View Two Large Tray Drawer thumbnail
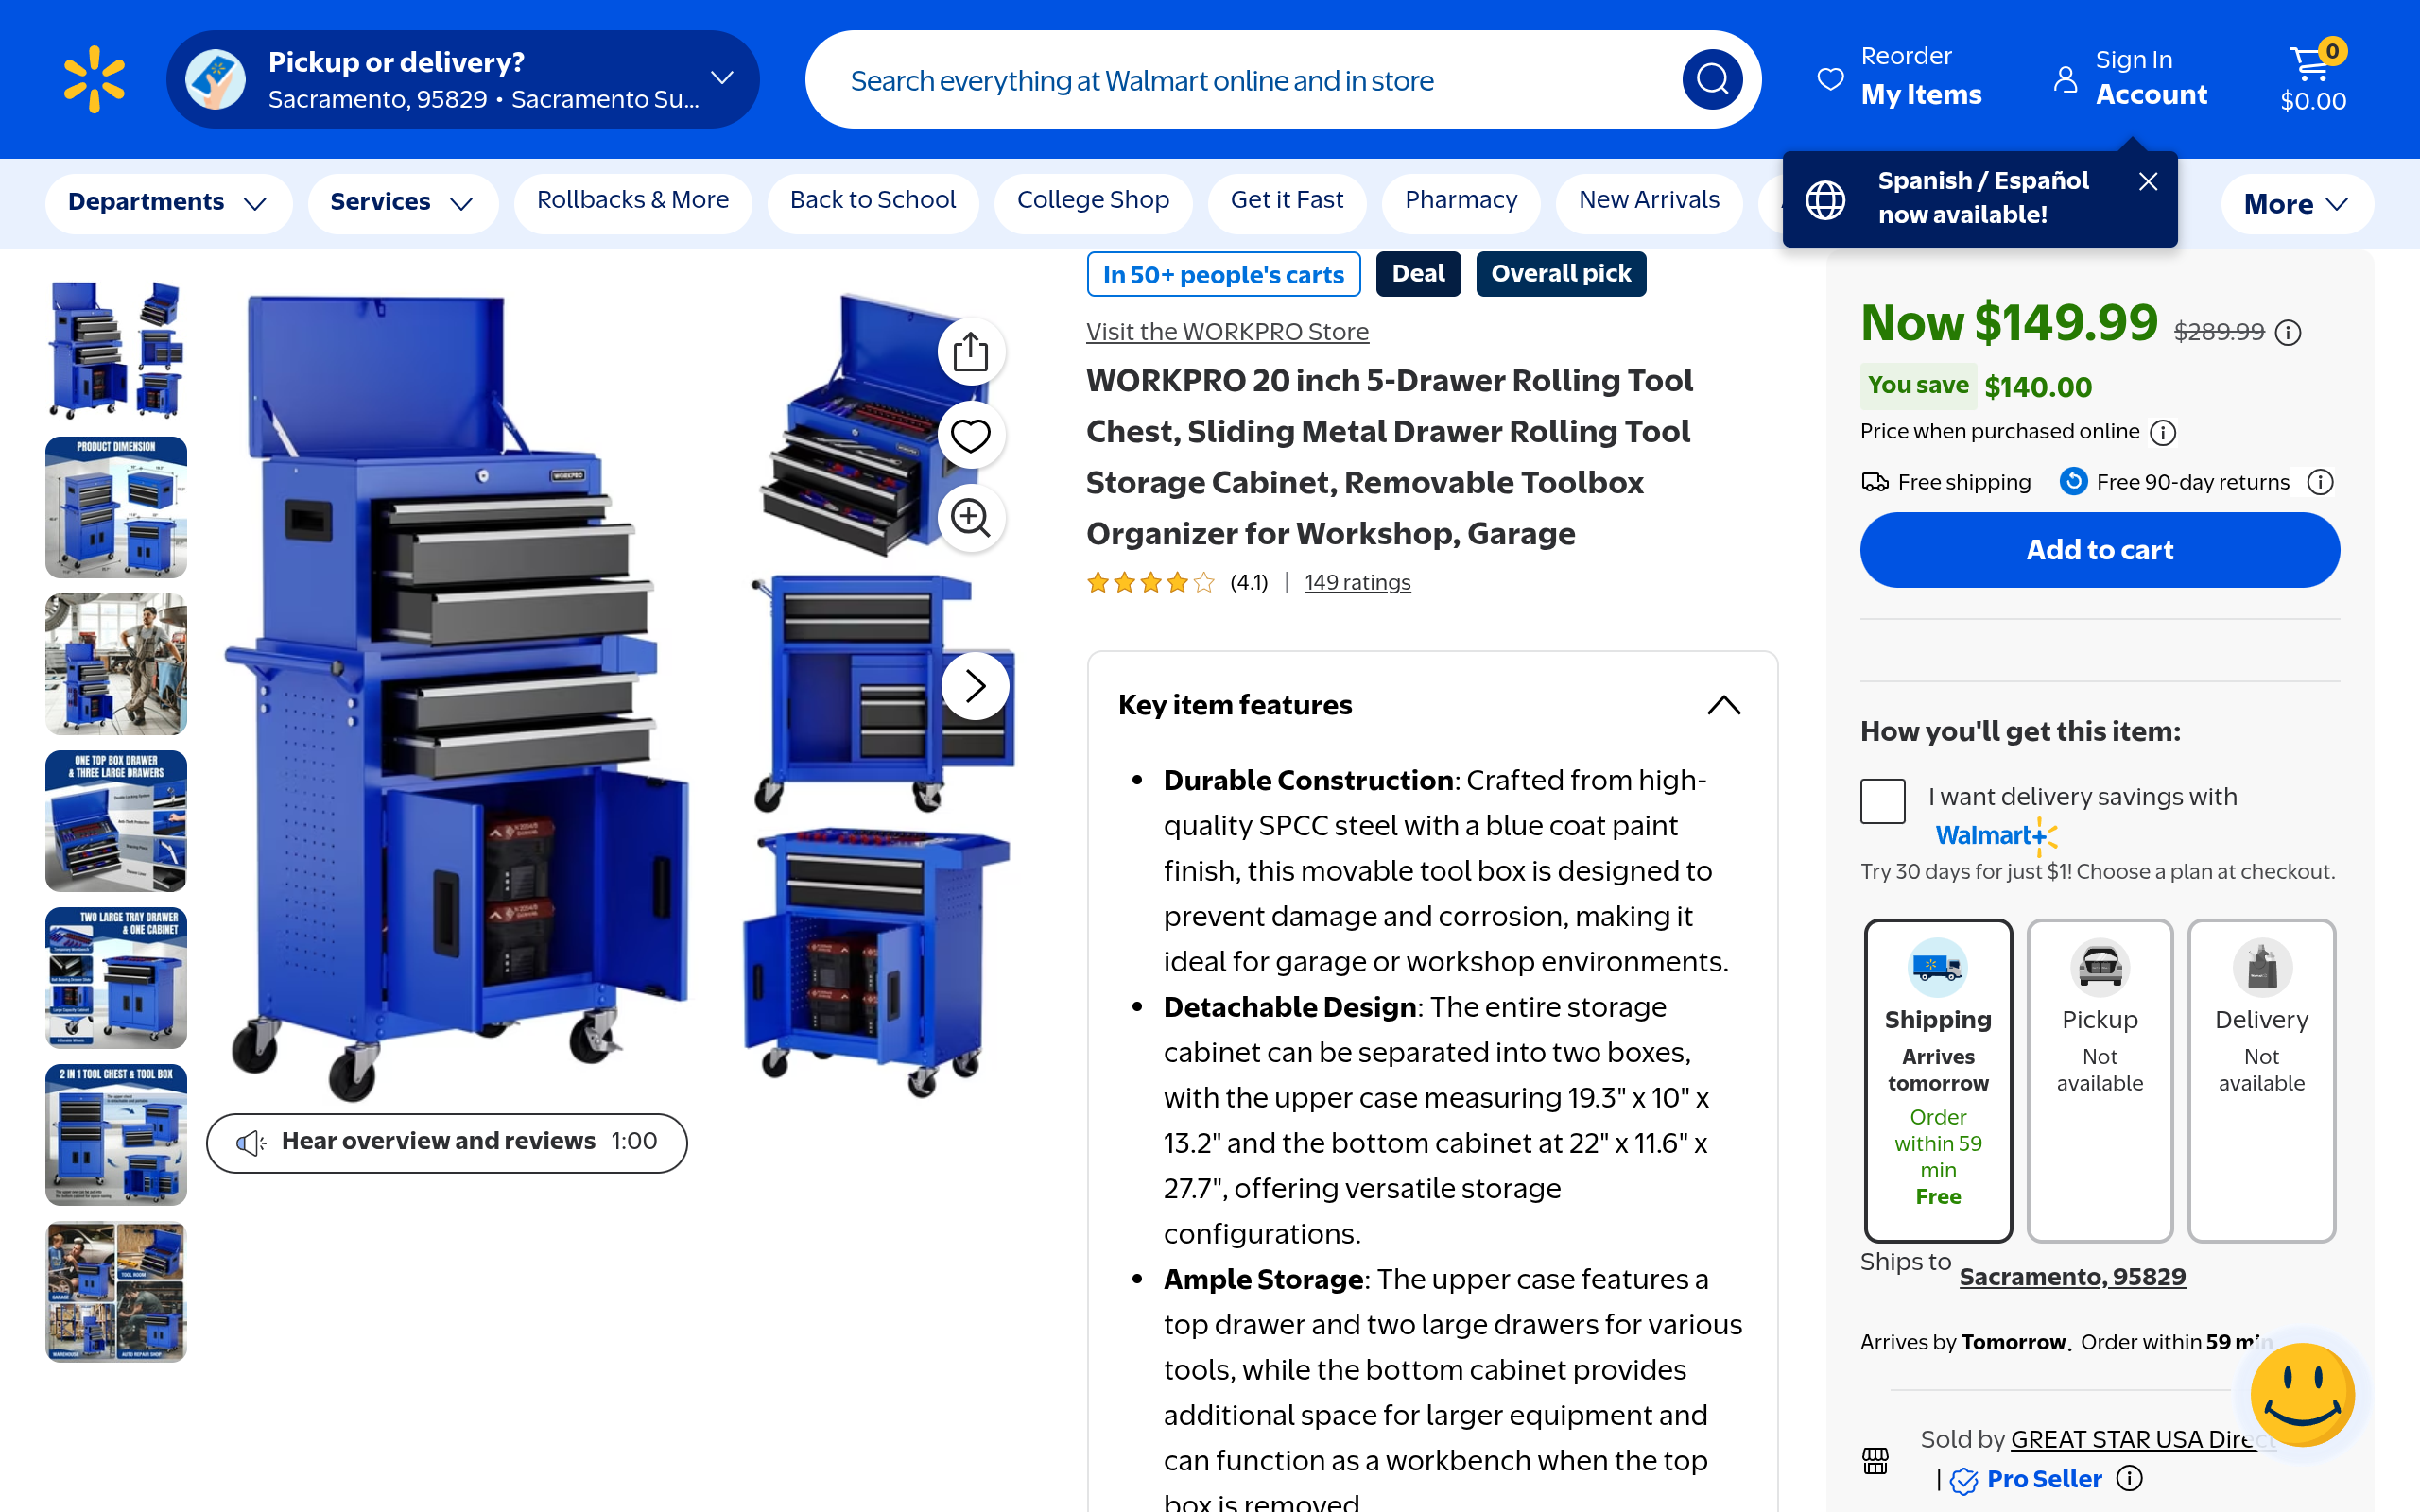 pyautogui.click(x=116, y=978)
